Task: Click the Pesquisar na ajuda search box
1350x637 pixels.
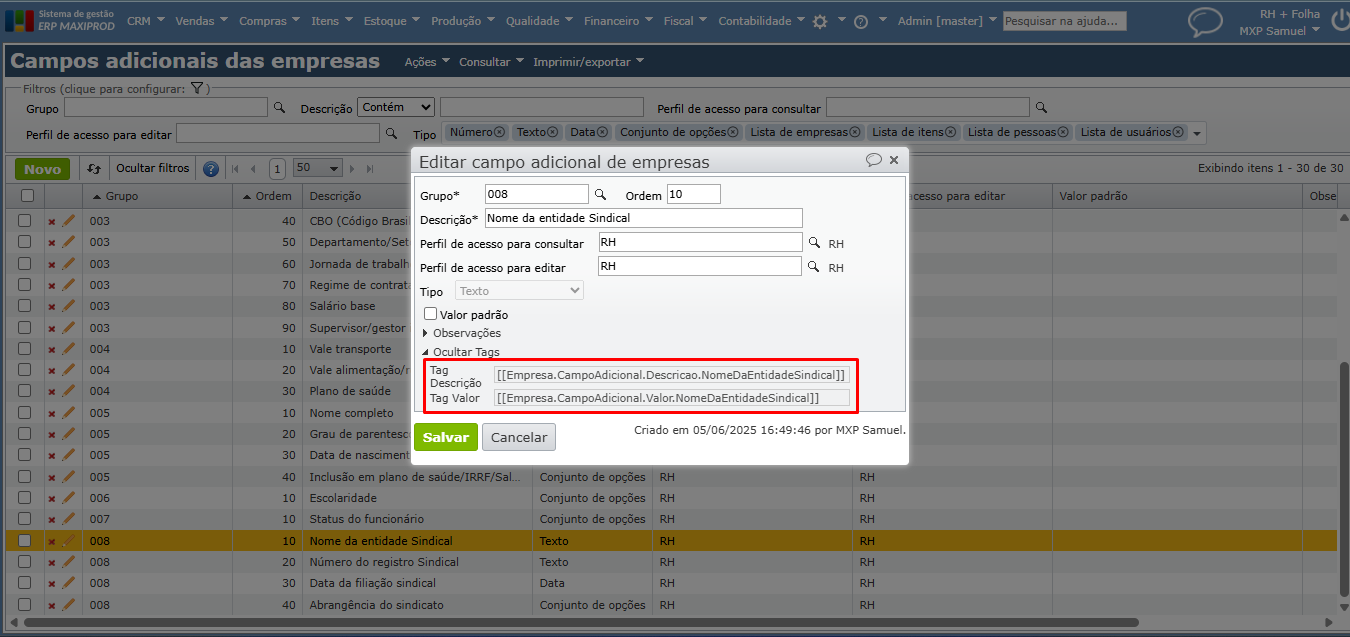Action: click(1064, 21)
